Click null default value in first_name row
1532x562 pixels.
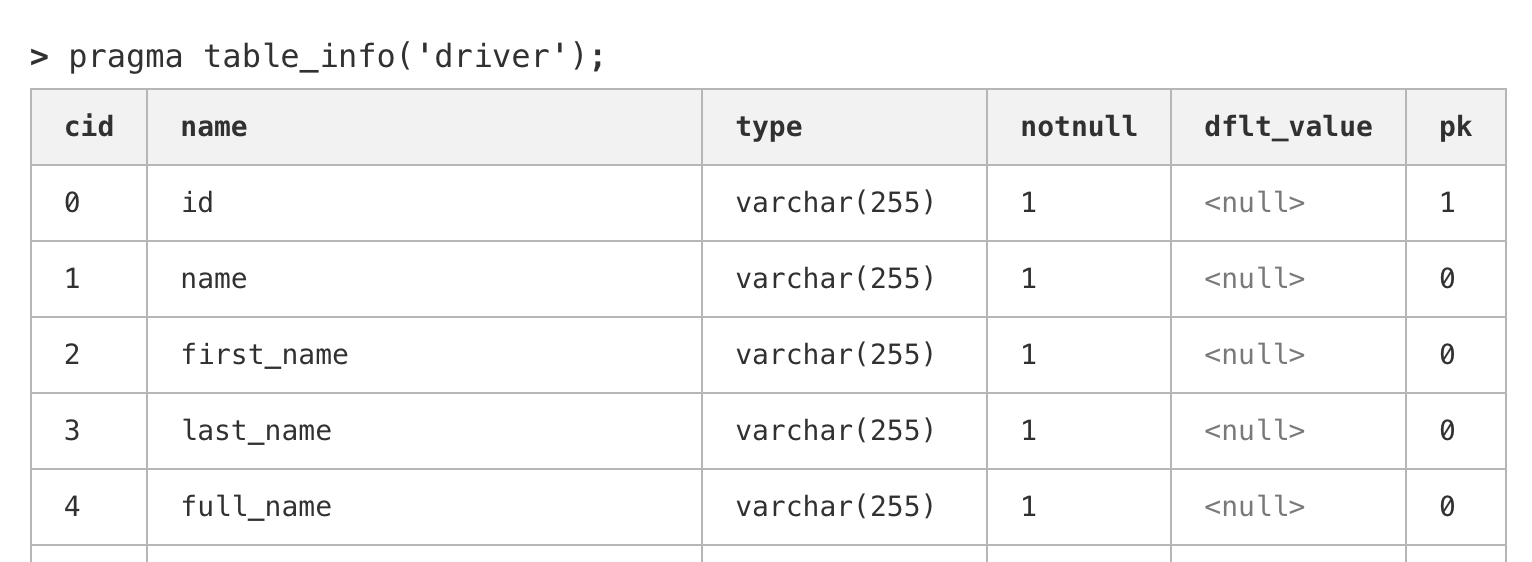tap(1254, 355)
